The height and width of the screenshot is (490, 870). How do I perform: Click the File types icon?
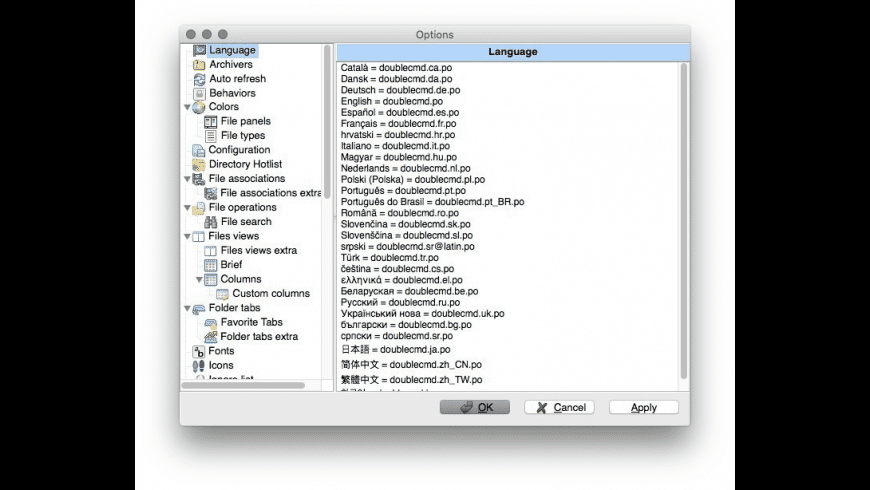[211, 136]
